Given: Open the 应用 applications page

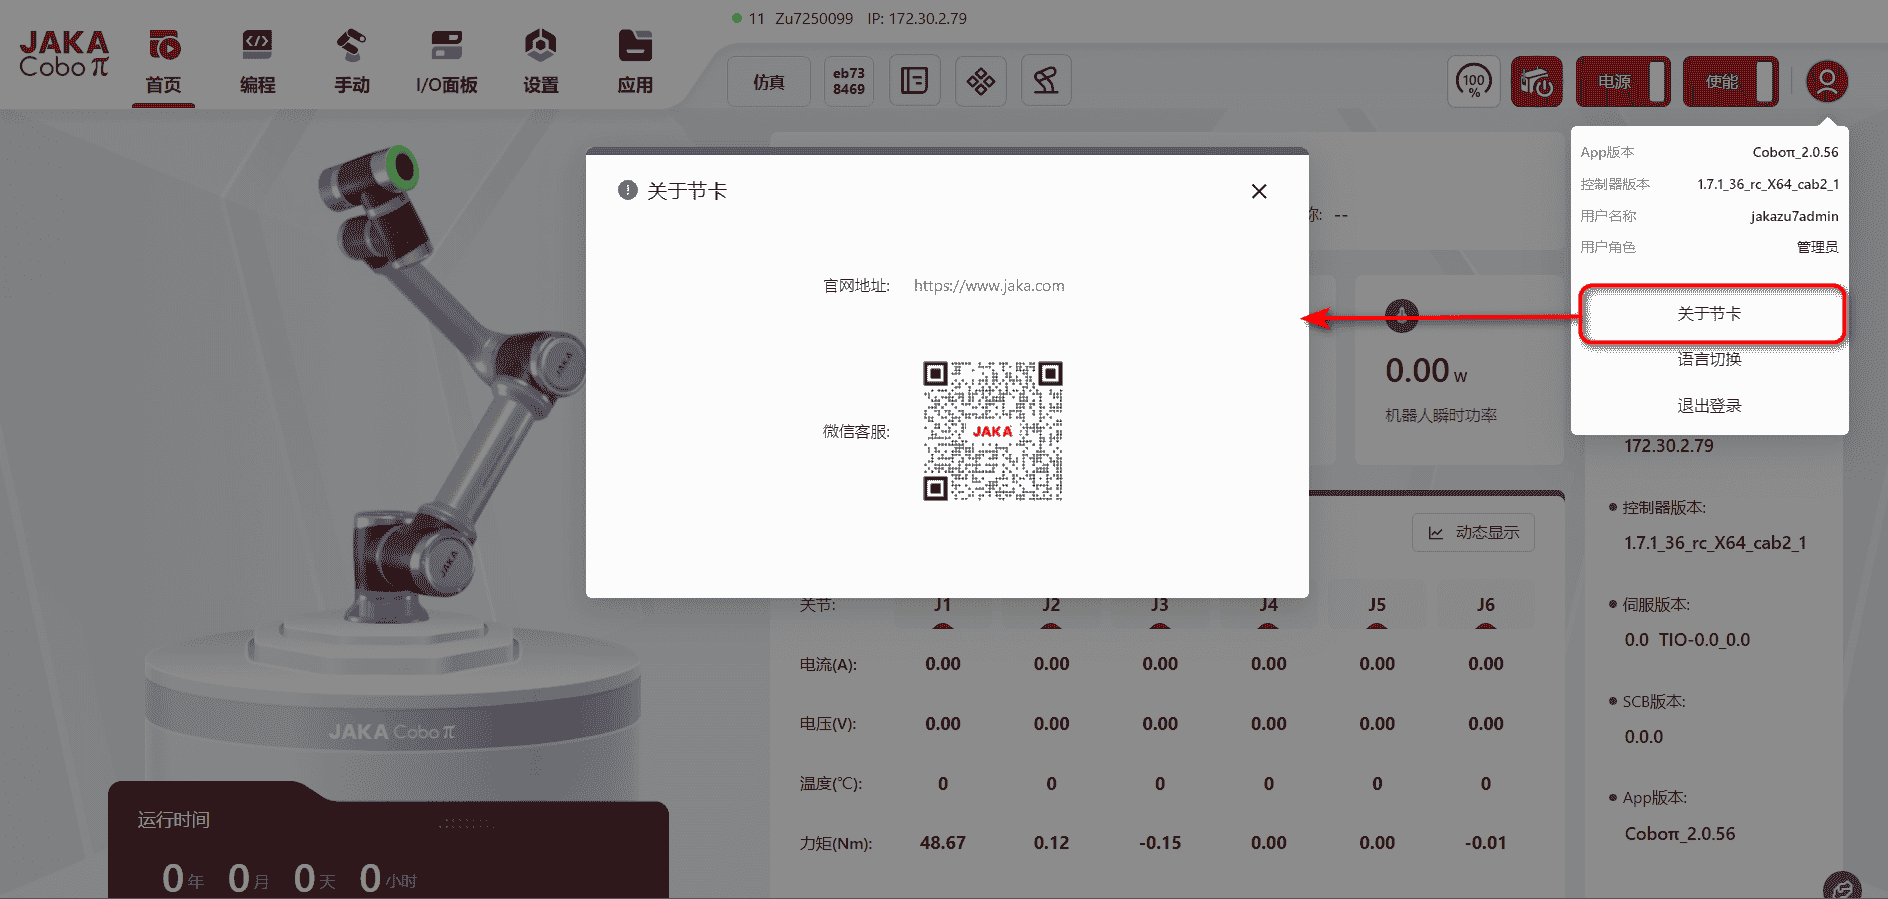Looking at the screenshot, I should coord(635,62).
